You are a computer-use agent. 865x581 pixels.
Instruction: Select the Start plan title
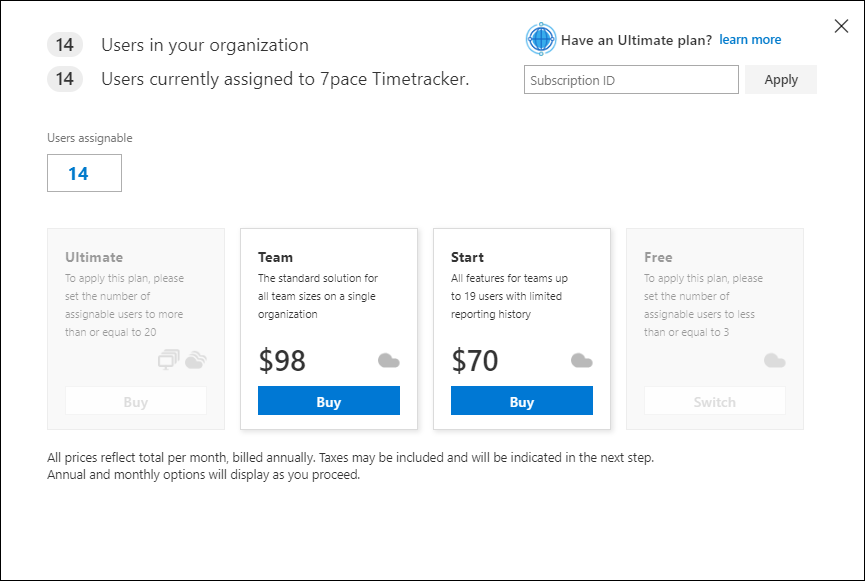tap(467, 257)
